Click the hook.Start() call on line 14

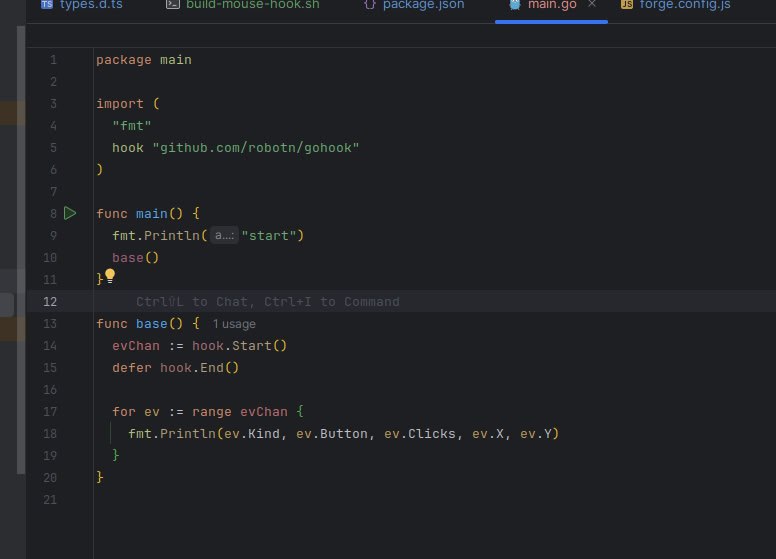[x=240, y=346]
